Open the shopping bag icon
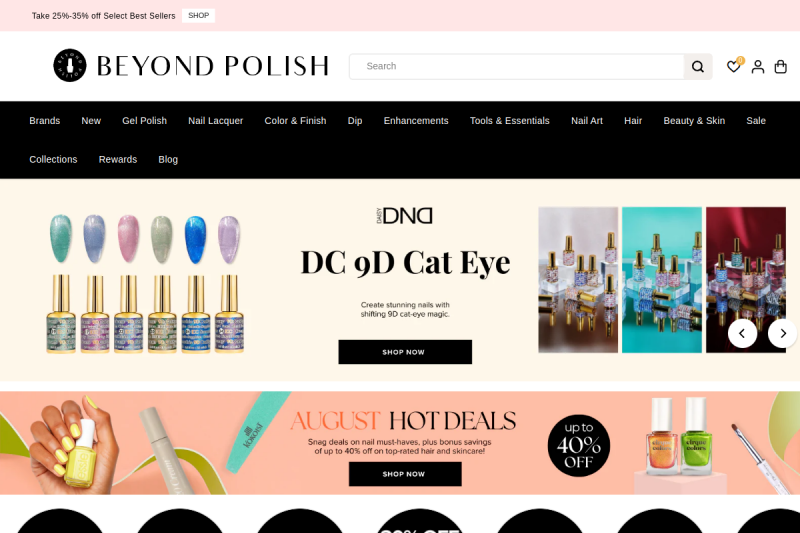The width and height of the screenshot is (800, 533). click(781, 66)
